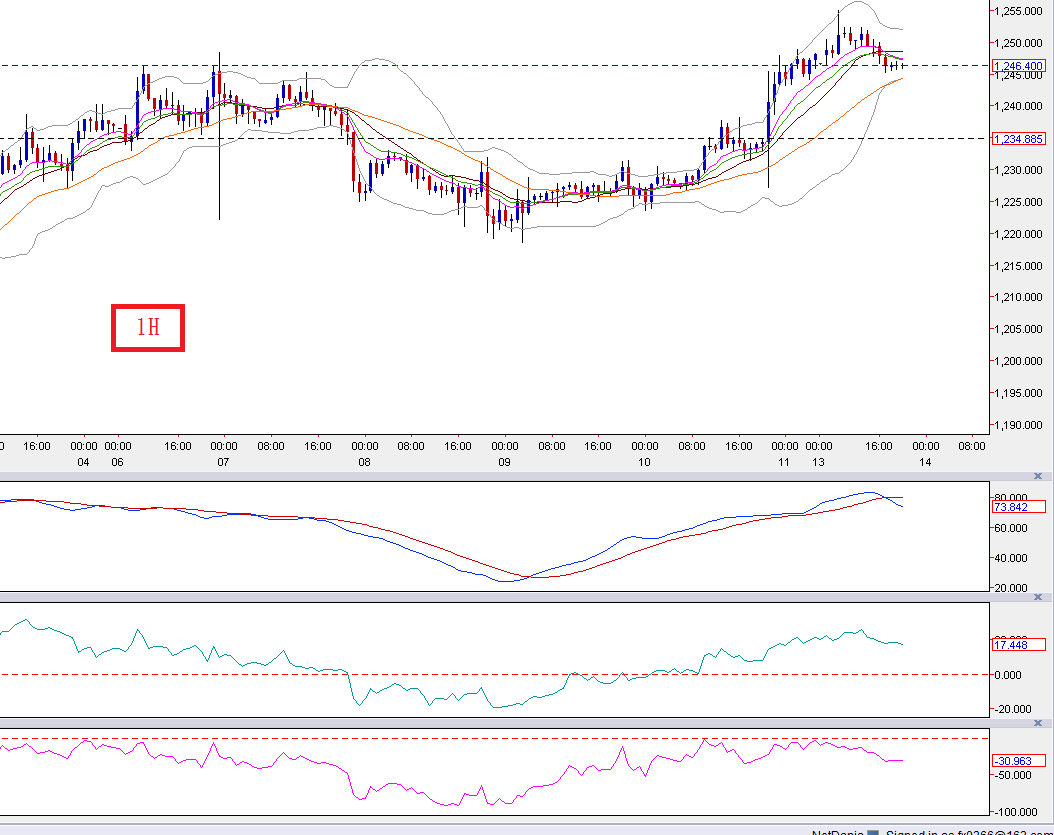Click date label 14 on time axis
This screenshot has height=835, width=1054.
[x=926, y=462]
